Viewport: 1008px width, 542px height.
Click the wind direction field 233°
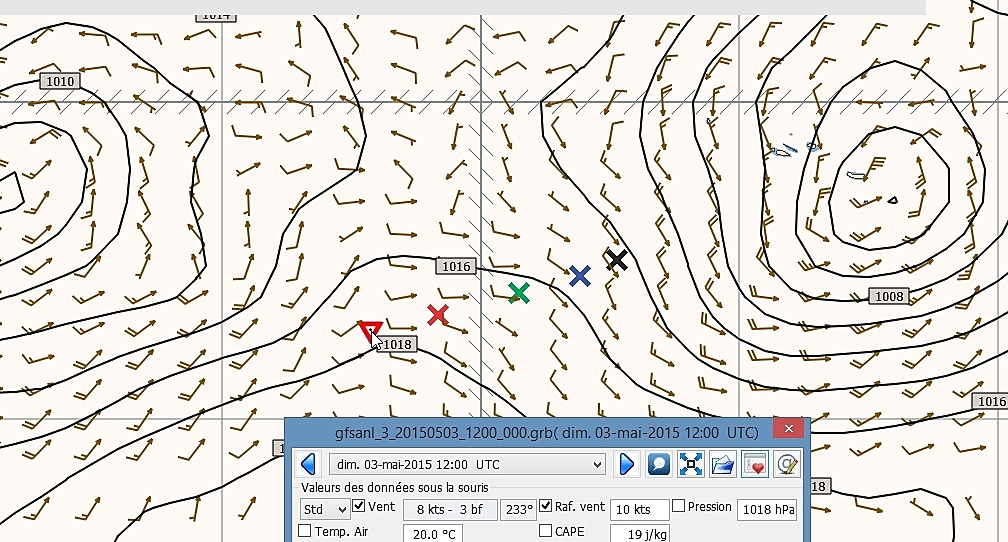coord(518,509)
